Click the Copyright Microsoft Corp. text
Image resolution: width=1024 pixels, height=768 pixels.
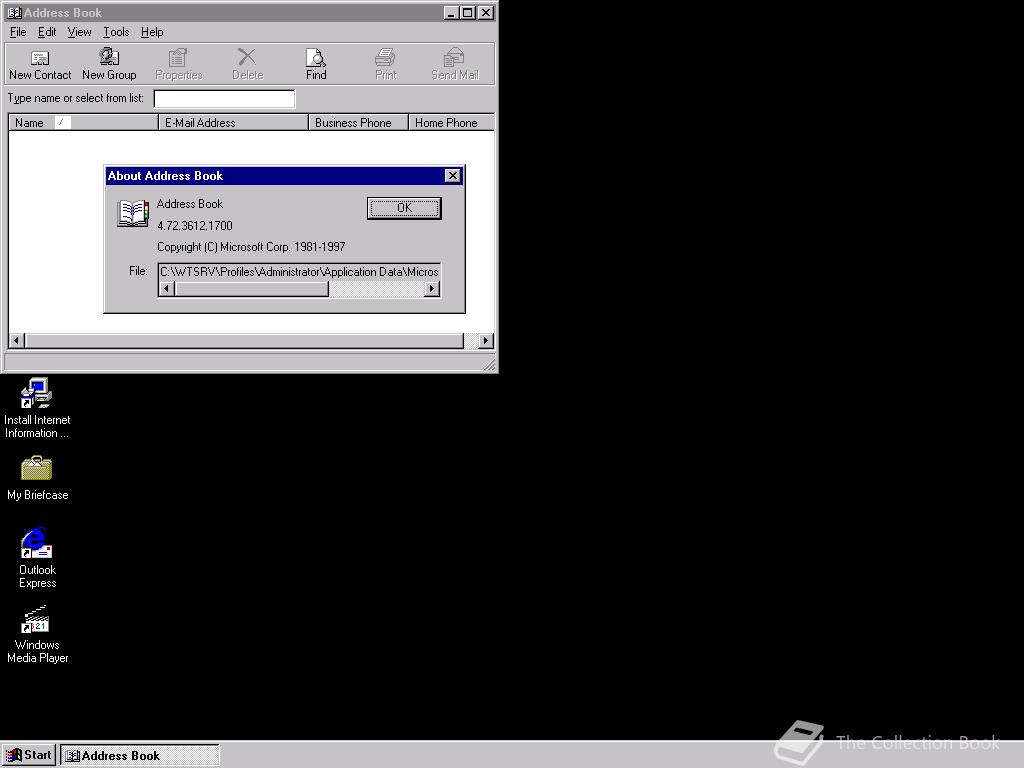(251, 247)
